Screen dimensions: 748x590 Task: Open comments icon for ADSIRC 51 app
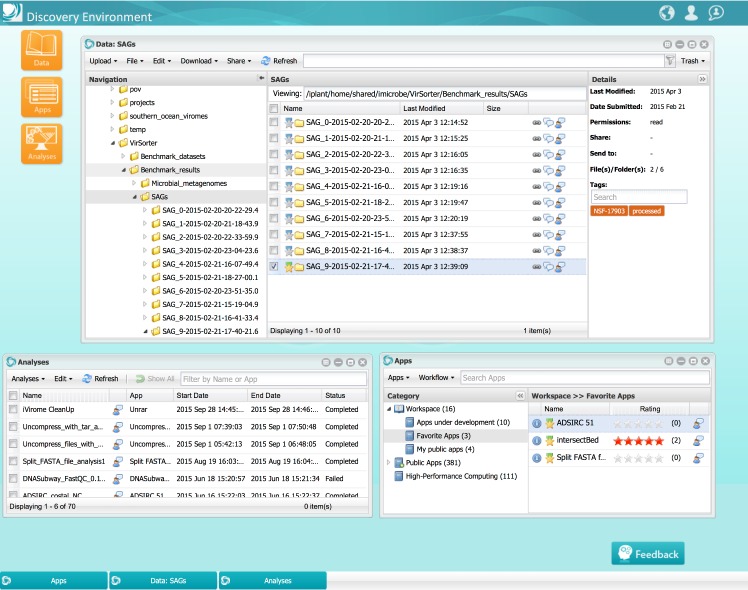pos(697,423)
